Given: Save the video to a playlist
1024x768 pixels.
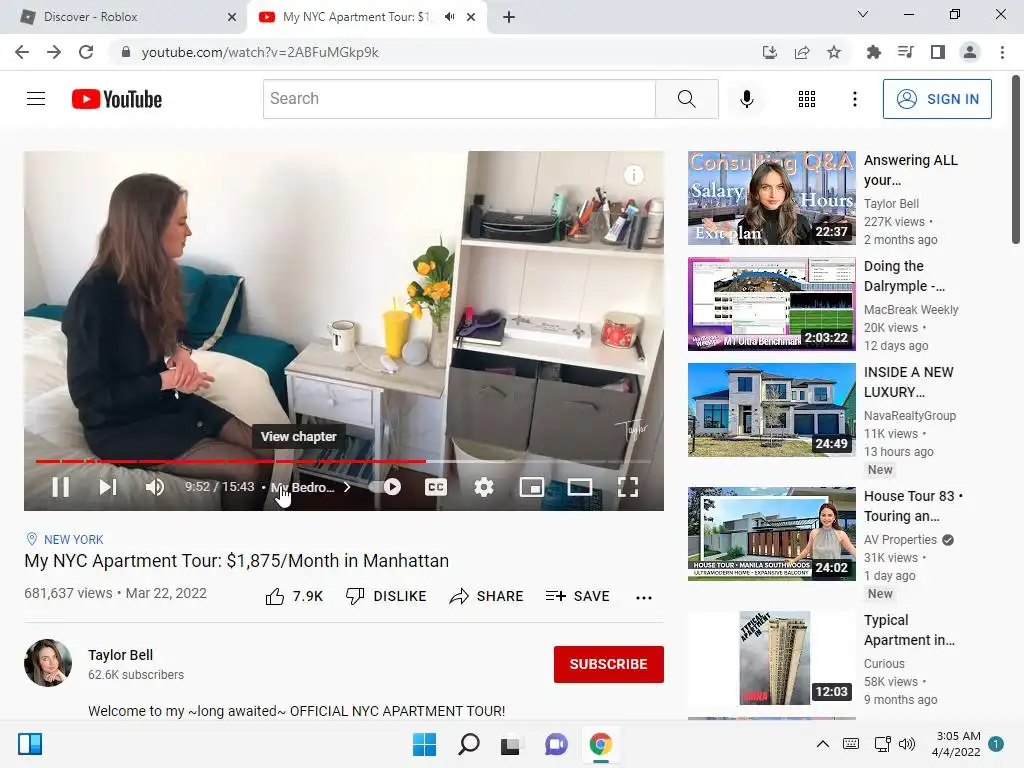Looking at the screenshot, I should pyautogui.click(x=577, y=596).
